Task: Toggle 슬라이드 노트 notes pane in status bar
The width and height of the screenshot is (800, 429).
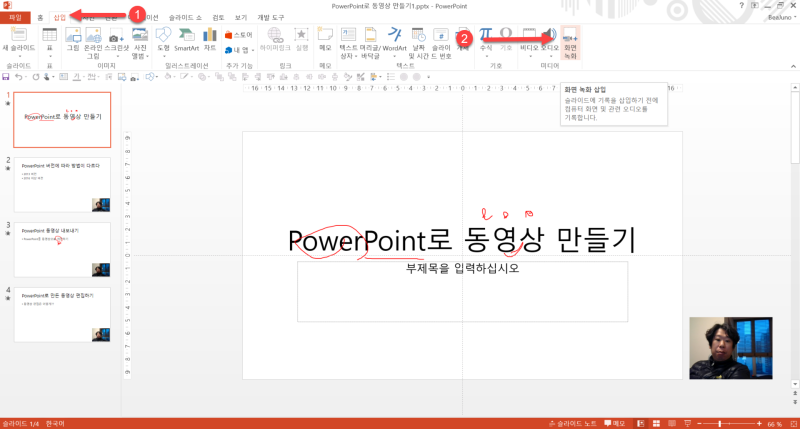Action: tap(572, 424)
